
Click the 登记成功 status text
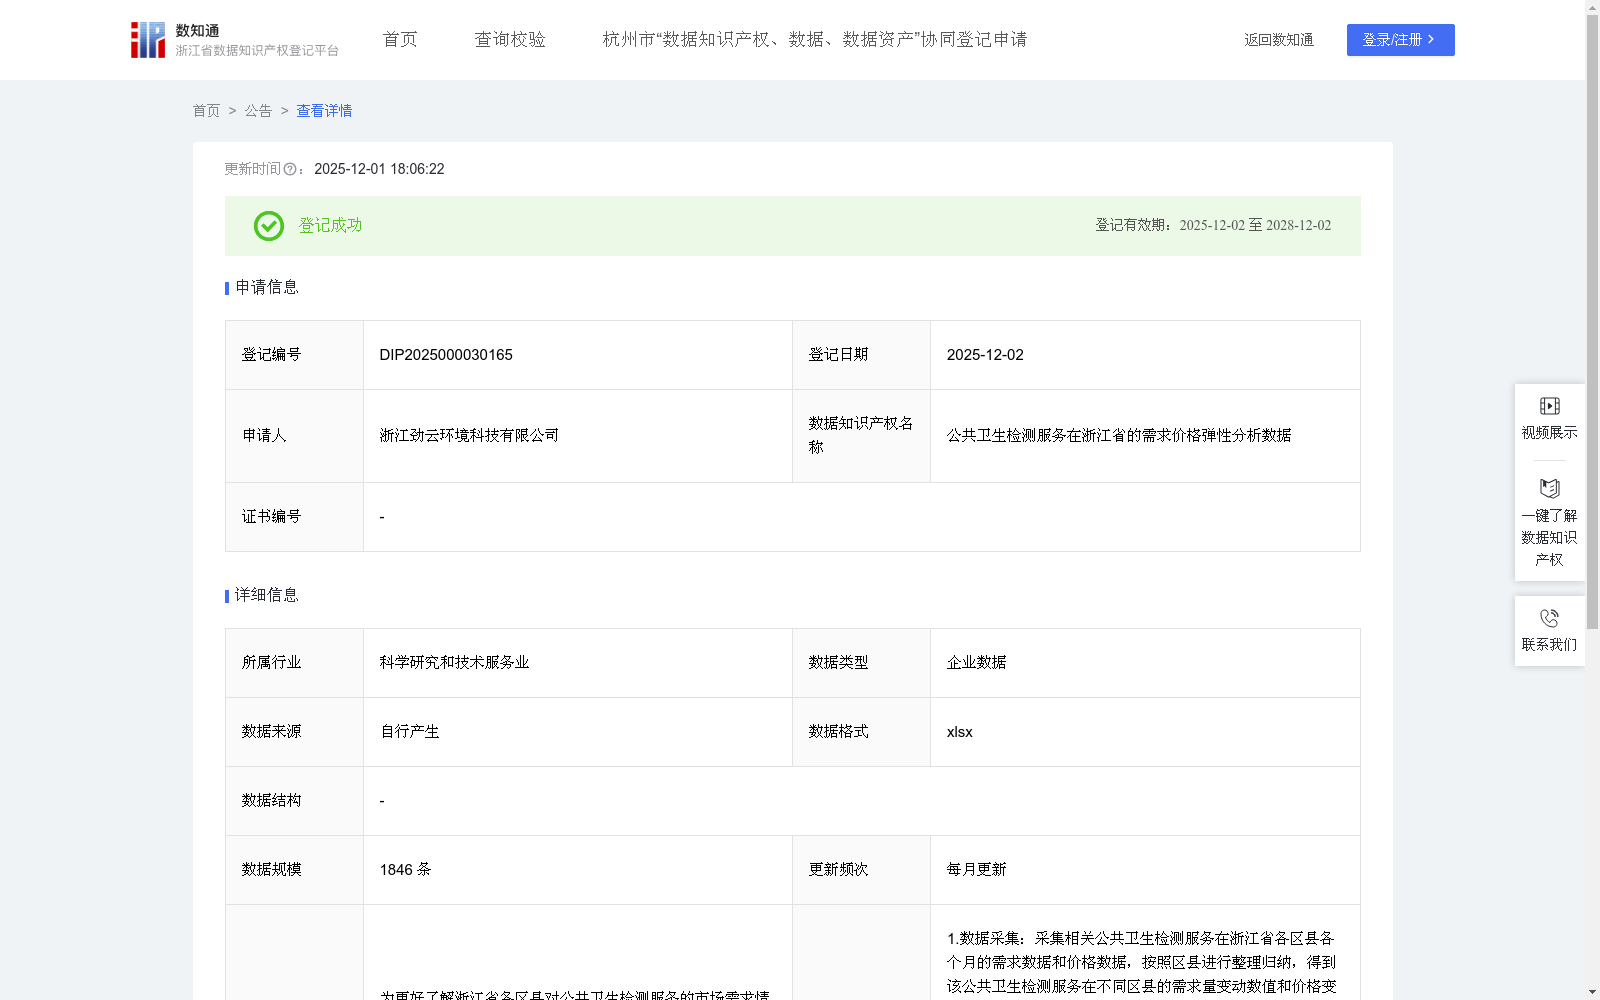pos(330,226)
